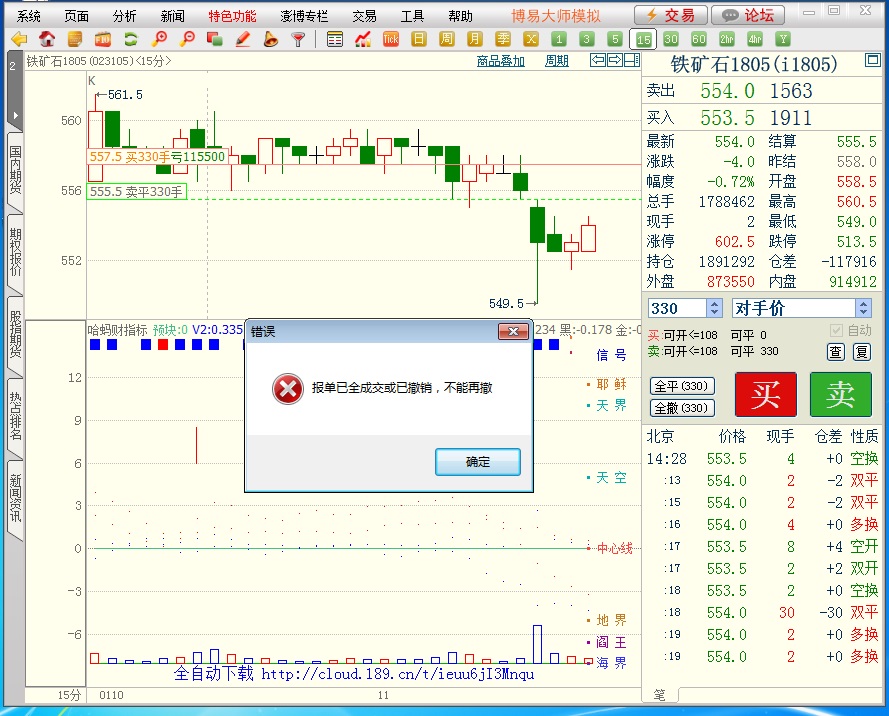Click the red 买 buy button
This screenshot has height=716, width=889.
[x=765, y=394]
